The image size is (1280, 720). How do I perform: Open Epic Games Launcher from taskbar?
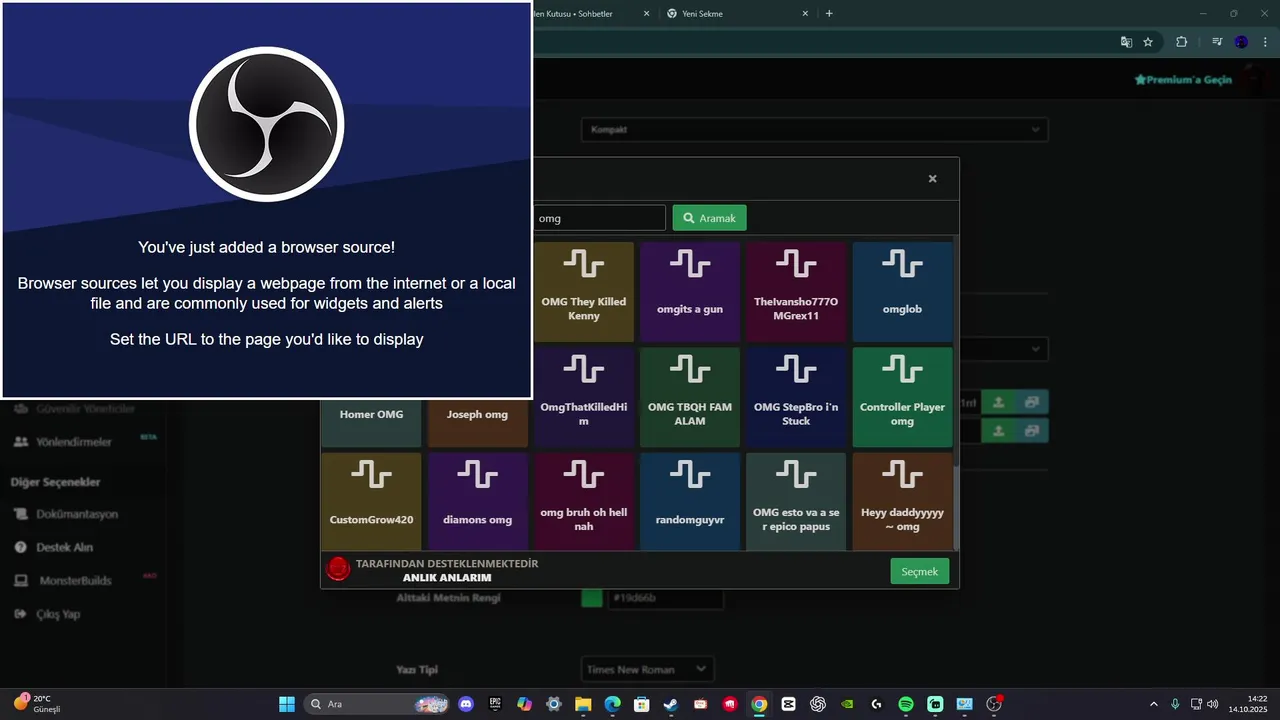[495, 704]
